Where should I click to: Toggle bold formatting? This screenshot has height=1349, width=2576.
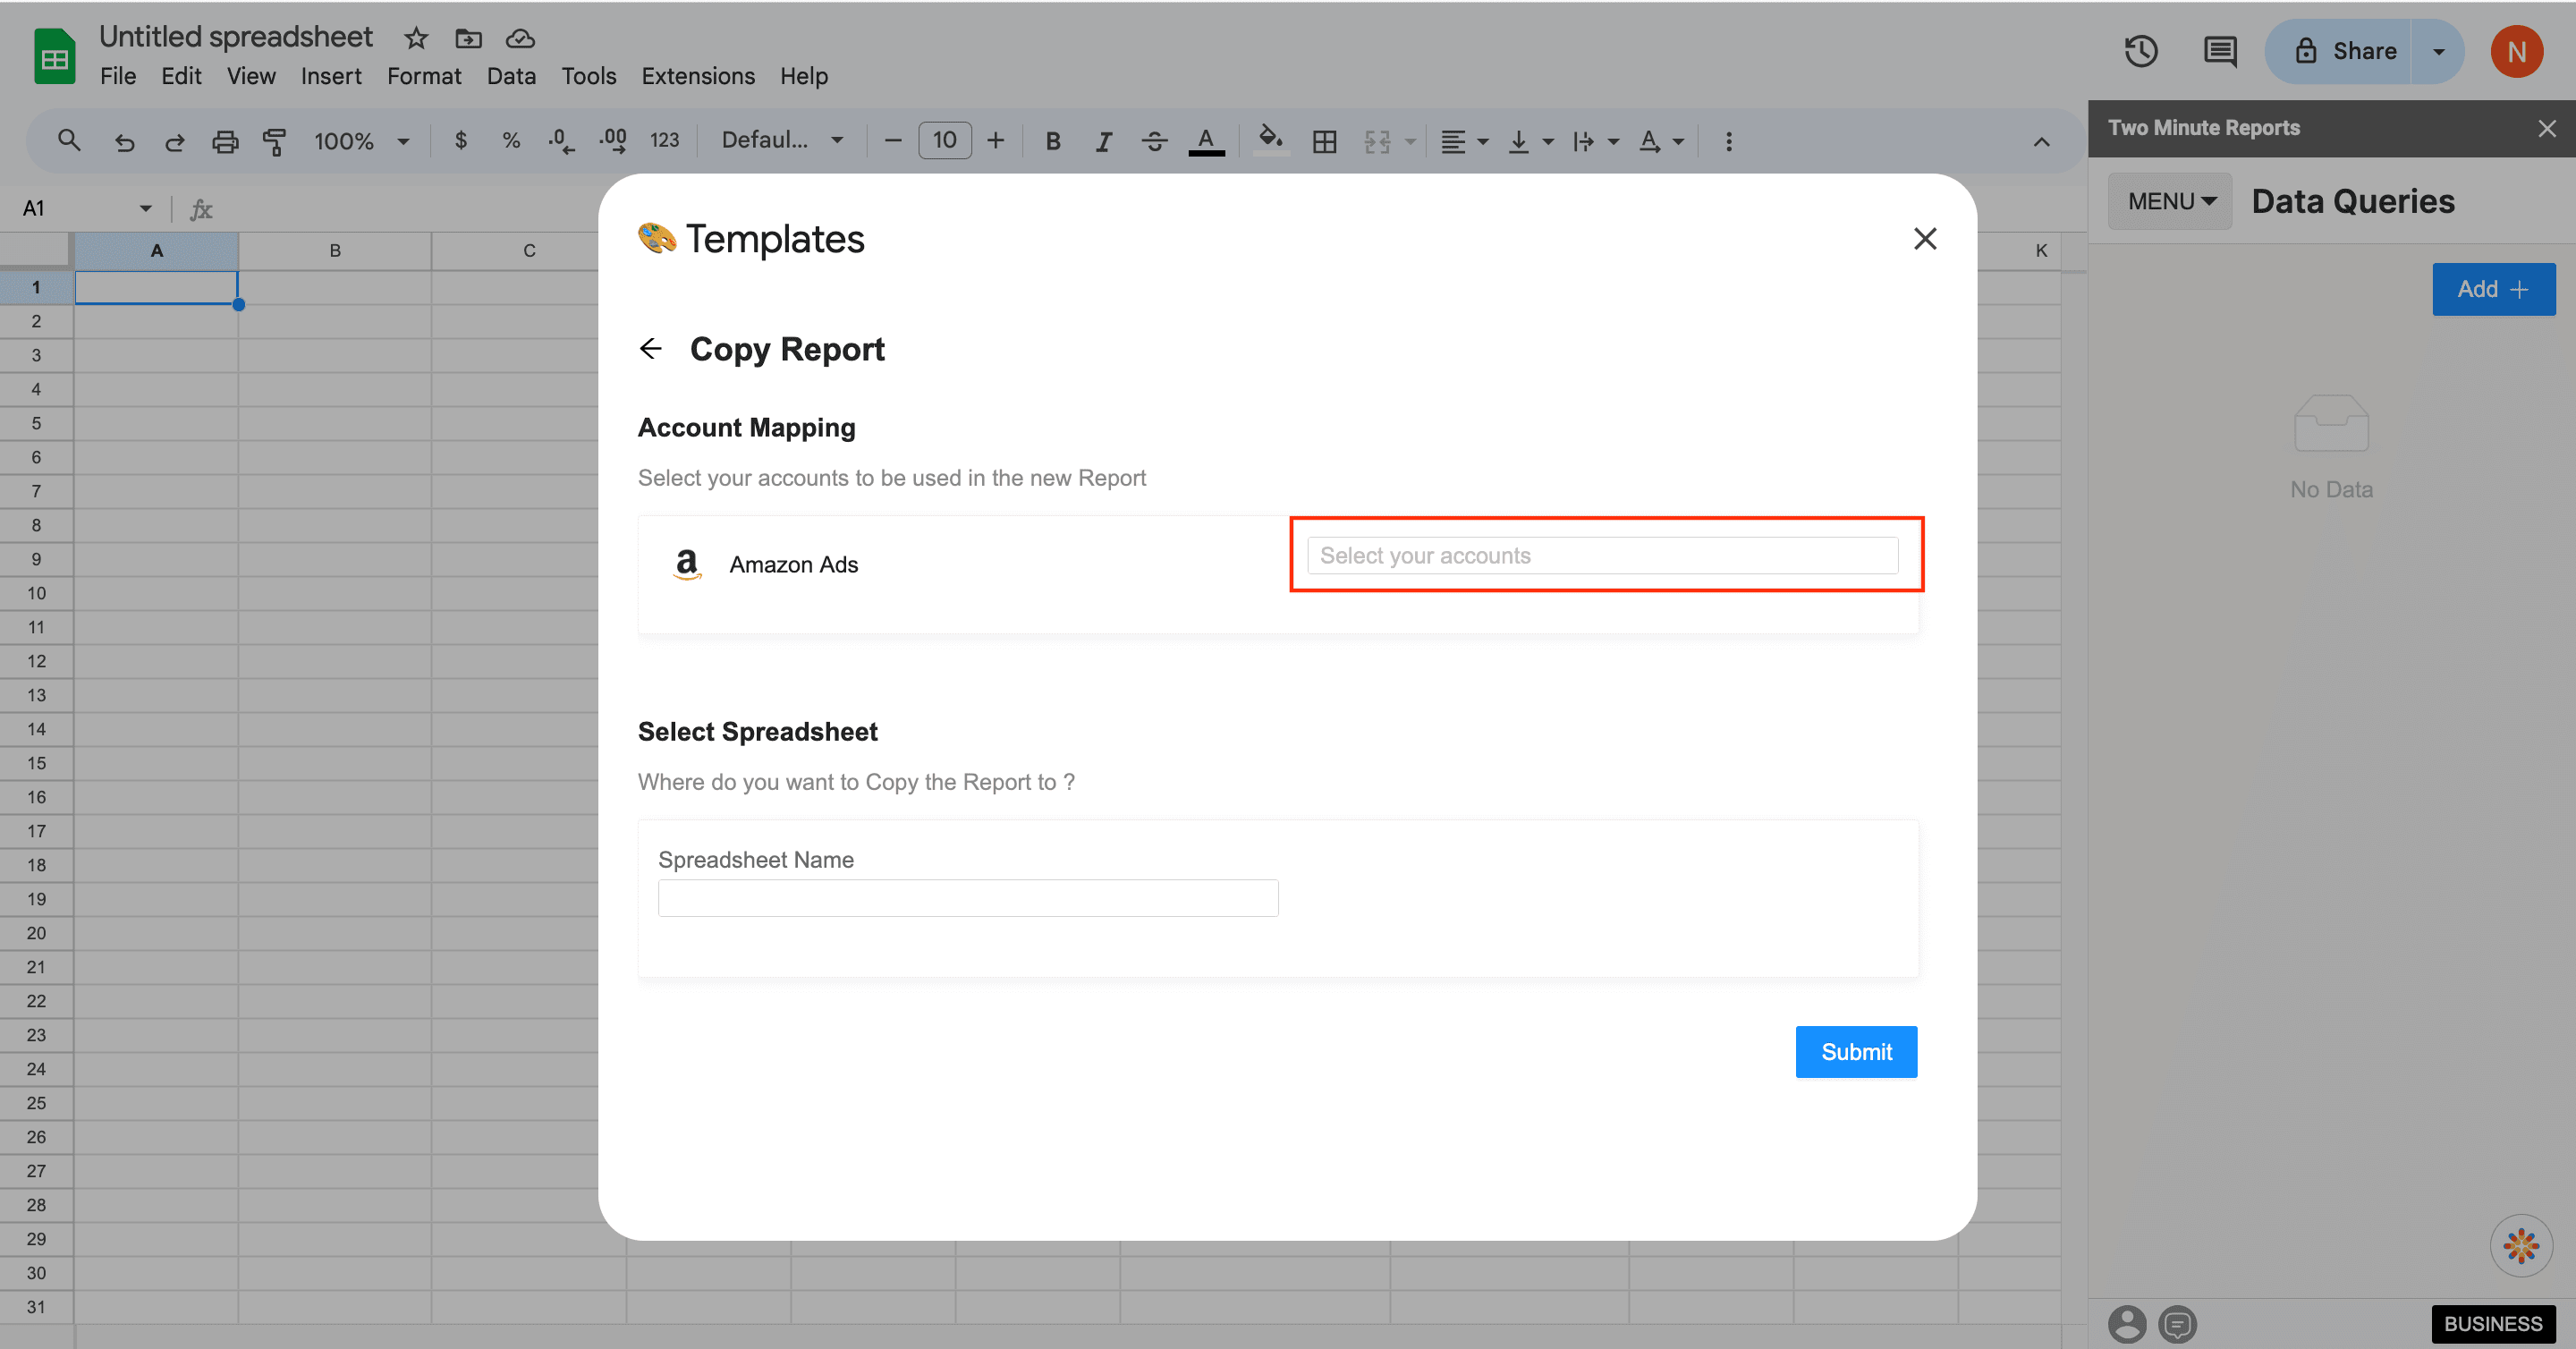coord(1052,141)
